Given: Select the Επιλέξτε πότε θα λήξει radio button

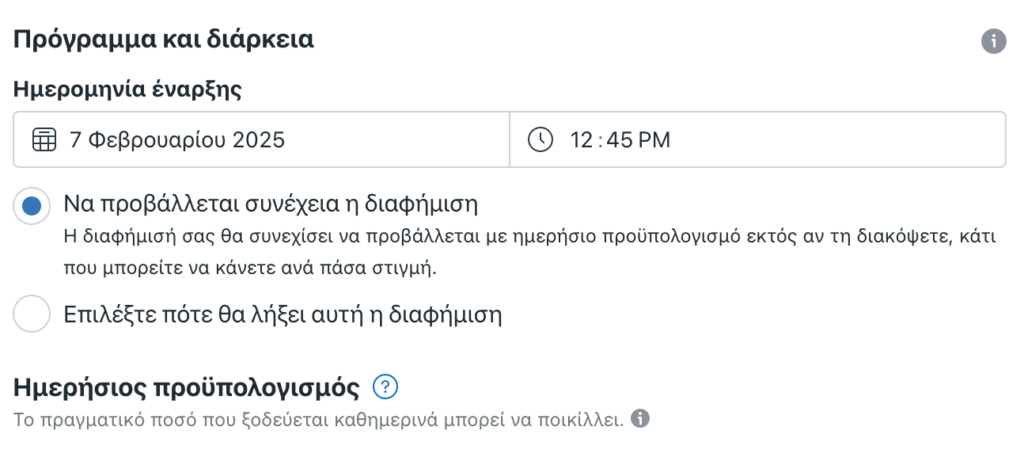Looking at the screenshot, I should tap(31, 314).
